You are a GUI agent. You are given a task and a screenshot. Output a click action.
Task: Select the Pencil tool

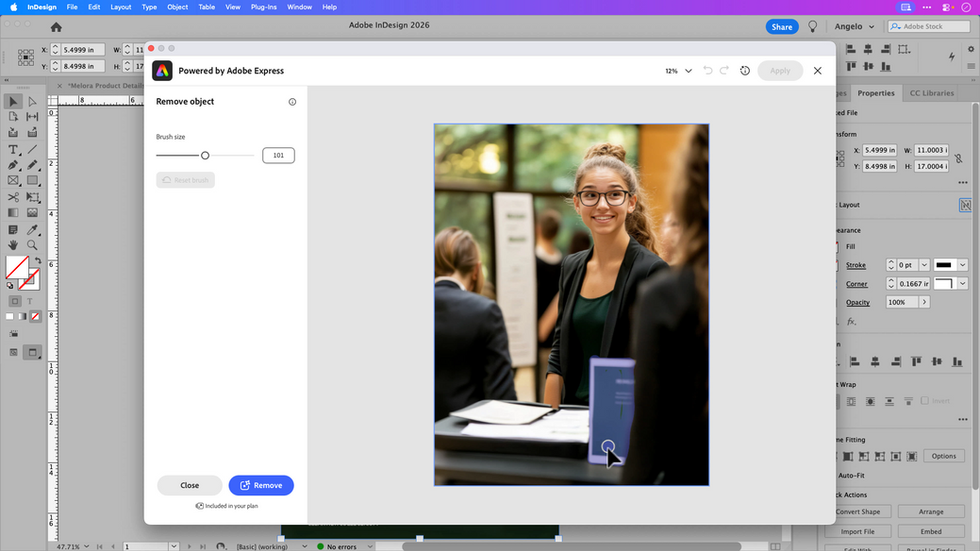[32, 166]
